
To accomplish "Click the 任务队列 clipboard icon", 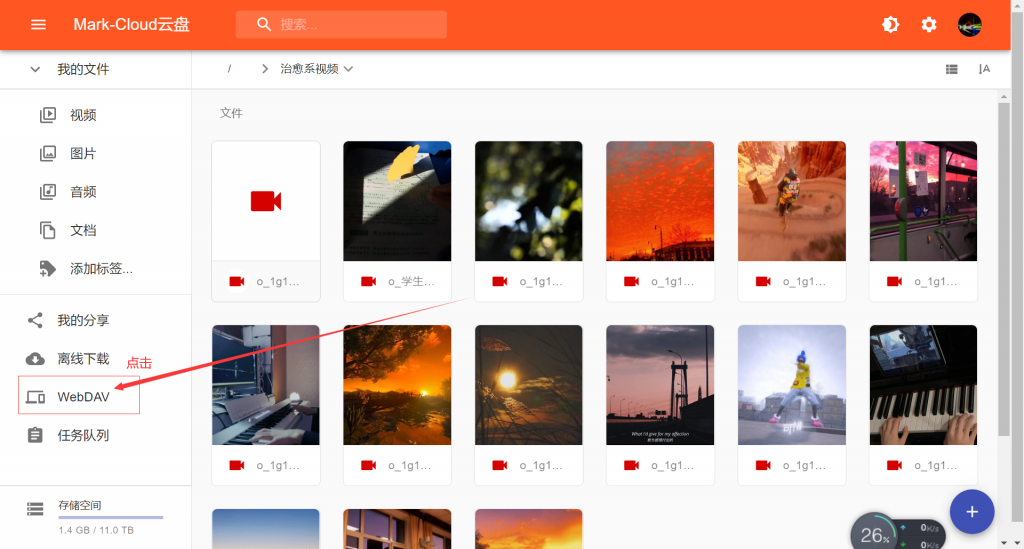I will (x=35, y=435).
